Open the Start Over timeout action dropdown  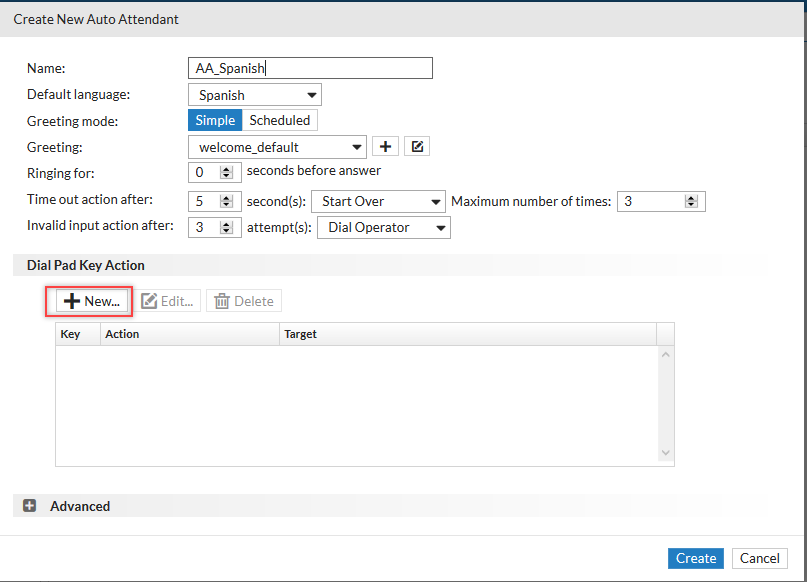point(378,201)
